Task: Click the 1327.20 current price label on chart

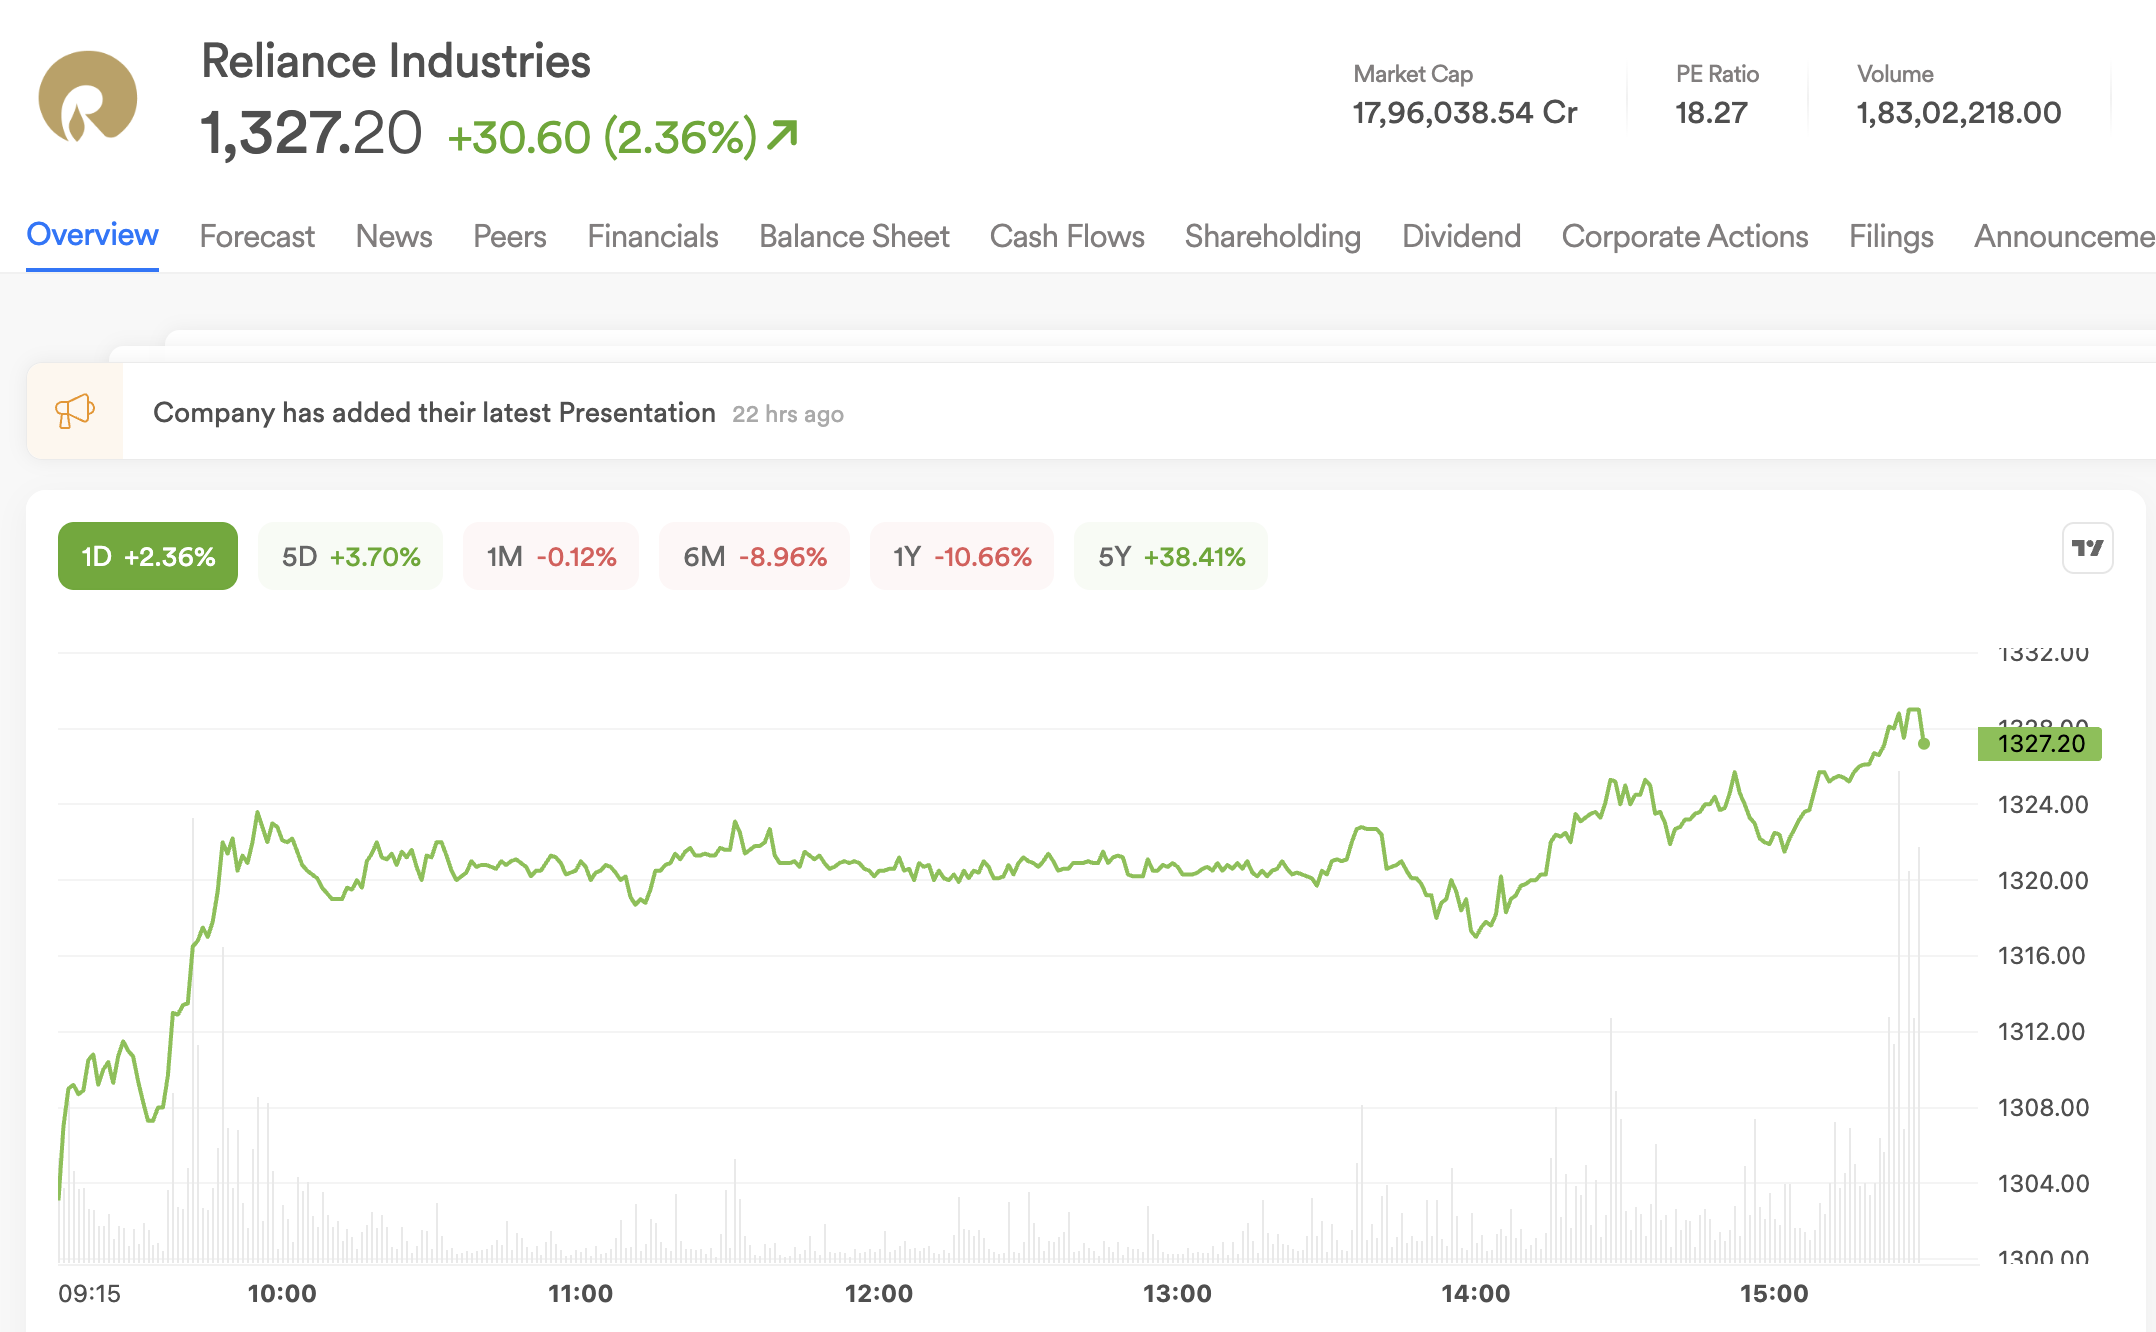Action: [2040, 744]
